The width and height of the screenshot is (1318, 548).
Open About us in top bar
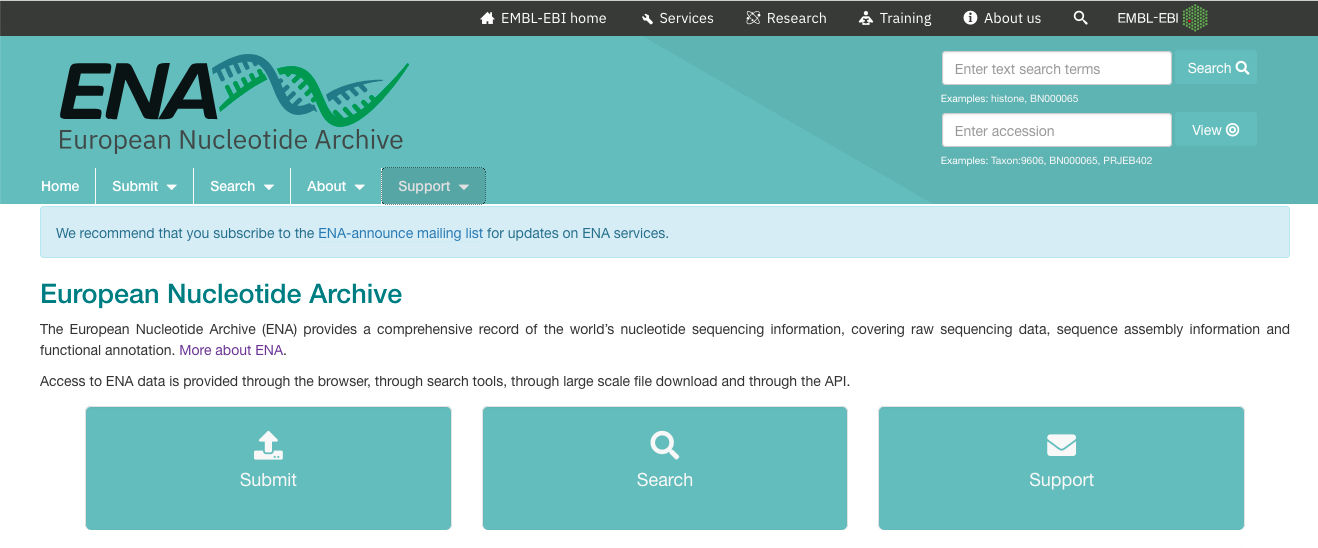coord(1002,18)
